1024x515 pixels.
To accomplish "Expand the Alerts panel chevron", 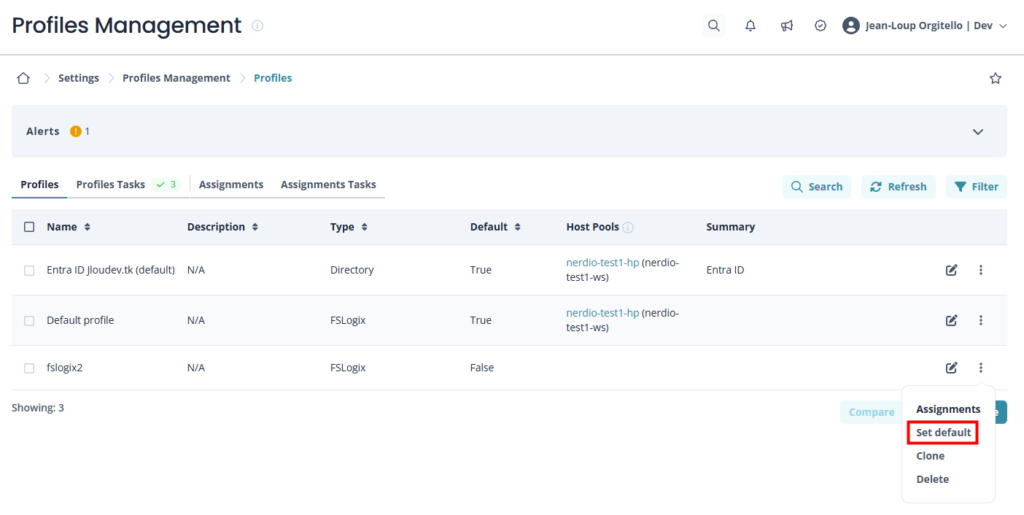I will click(x=978, y=131).
